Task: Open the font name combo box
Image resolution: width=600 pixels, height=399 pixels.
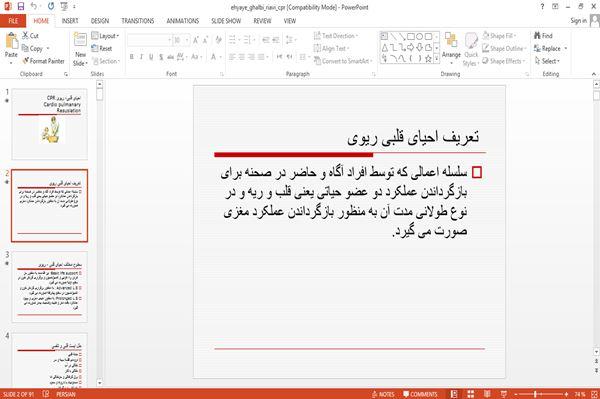Action: click(149, 40)
